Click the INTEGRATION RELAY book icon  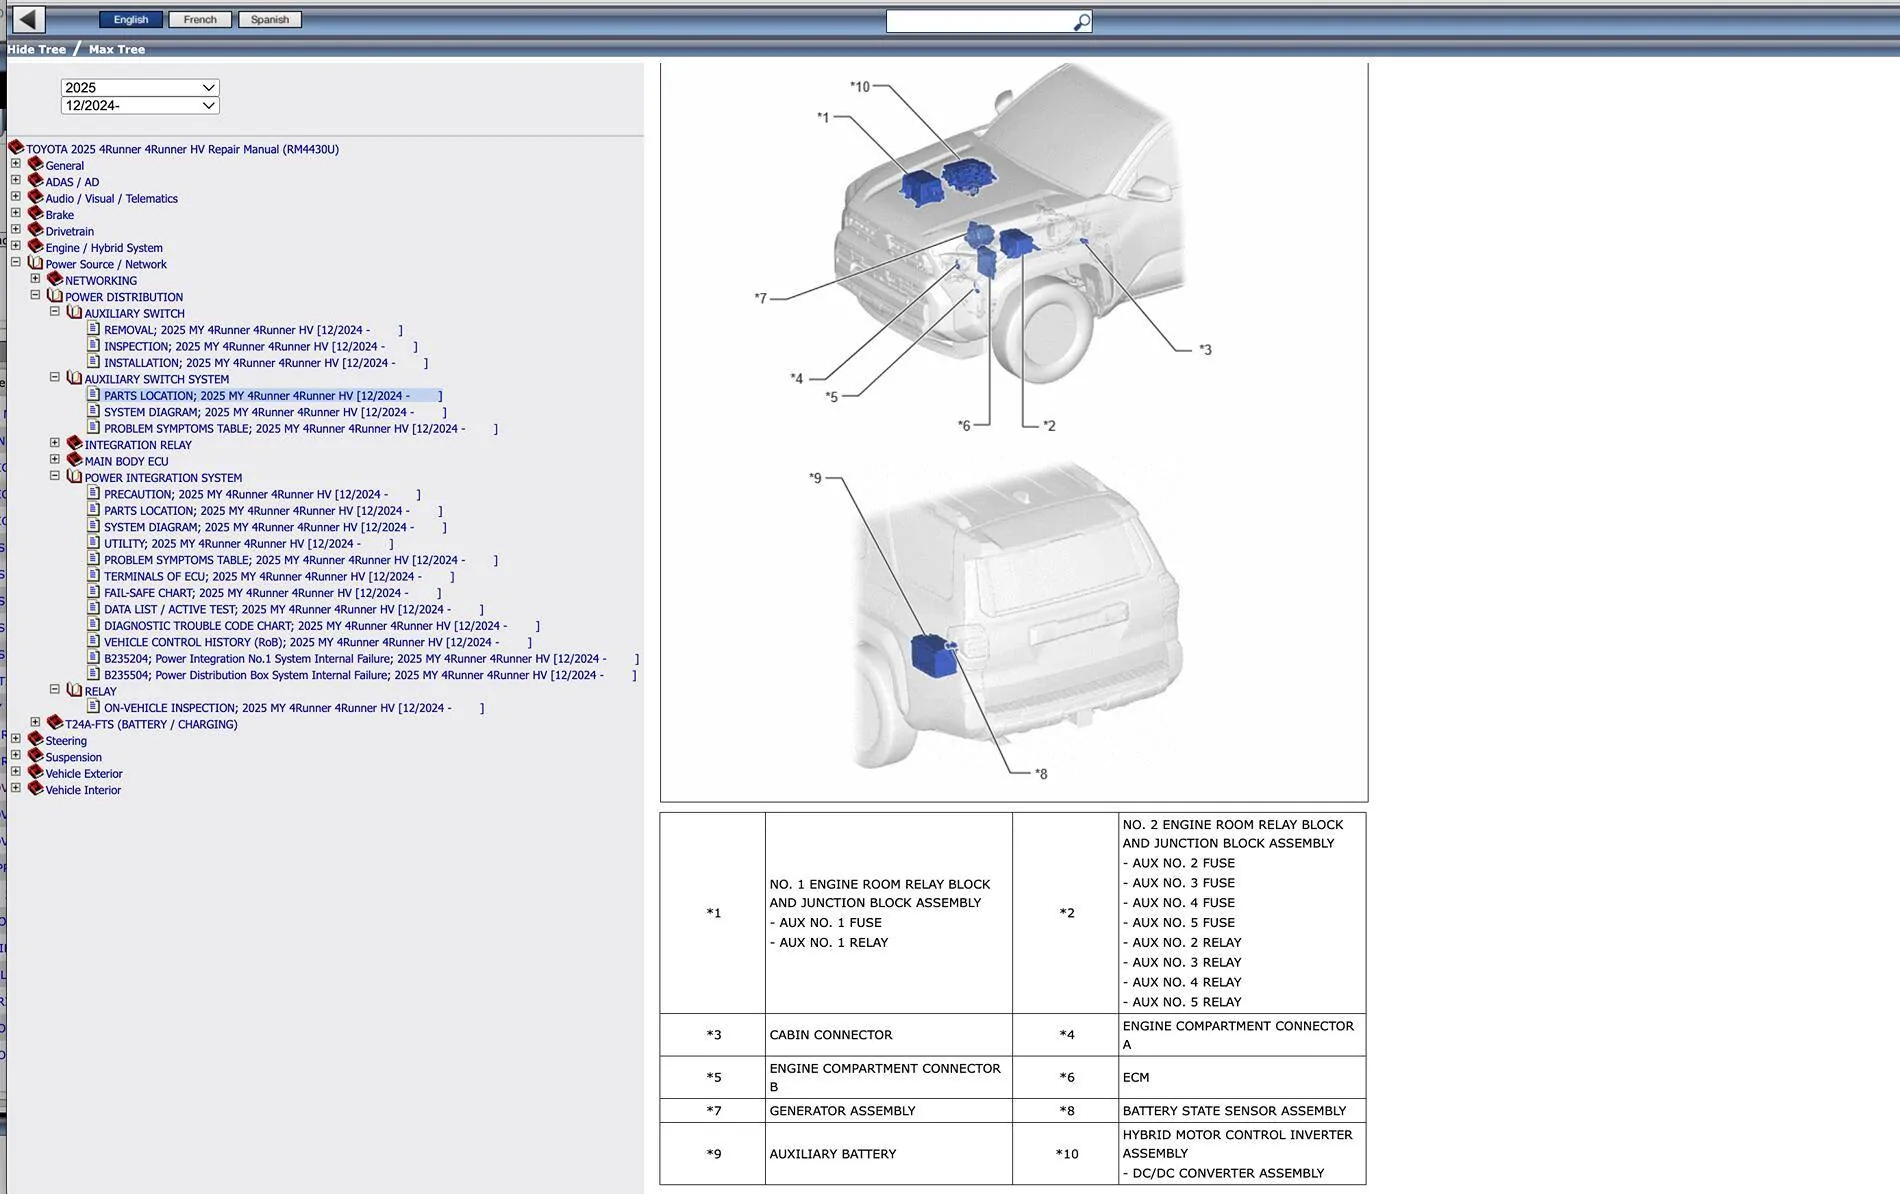74,444
